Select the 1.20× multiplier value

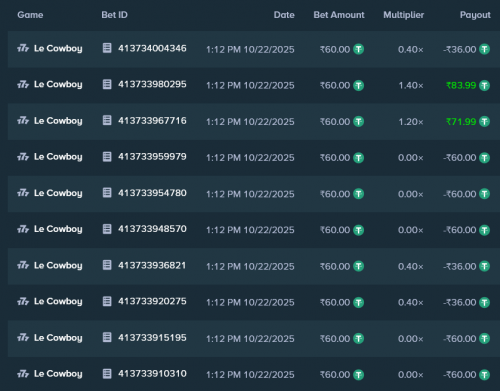(411, 122)
